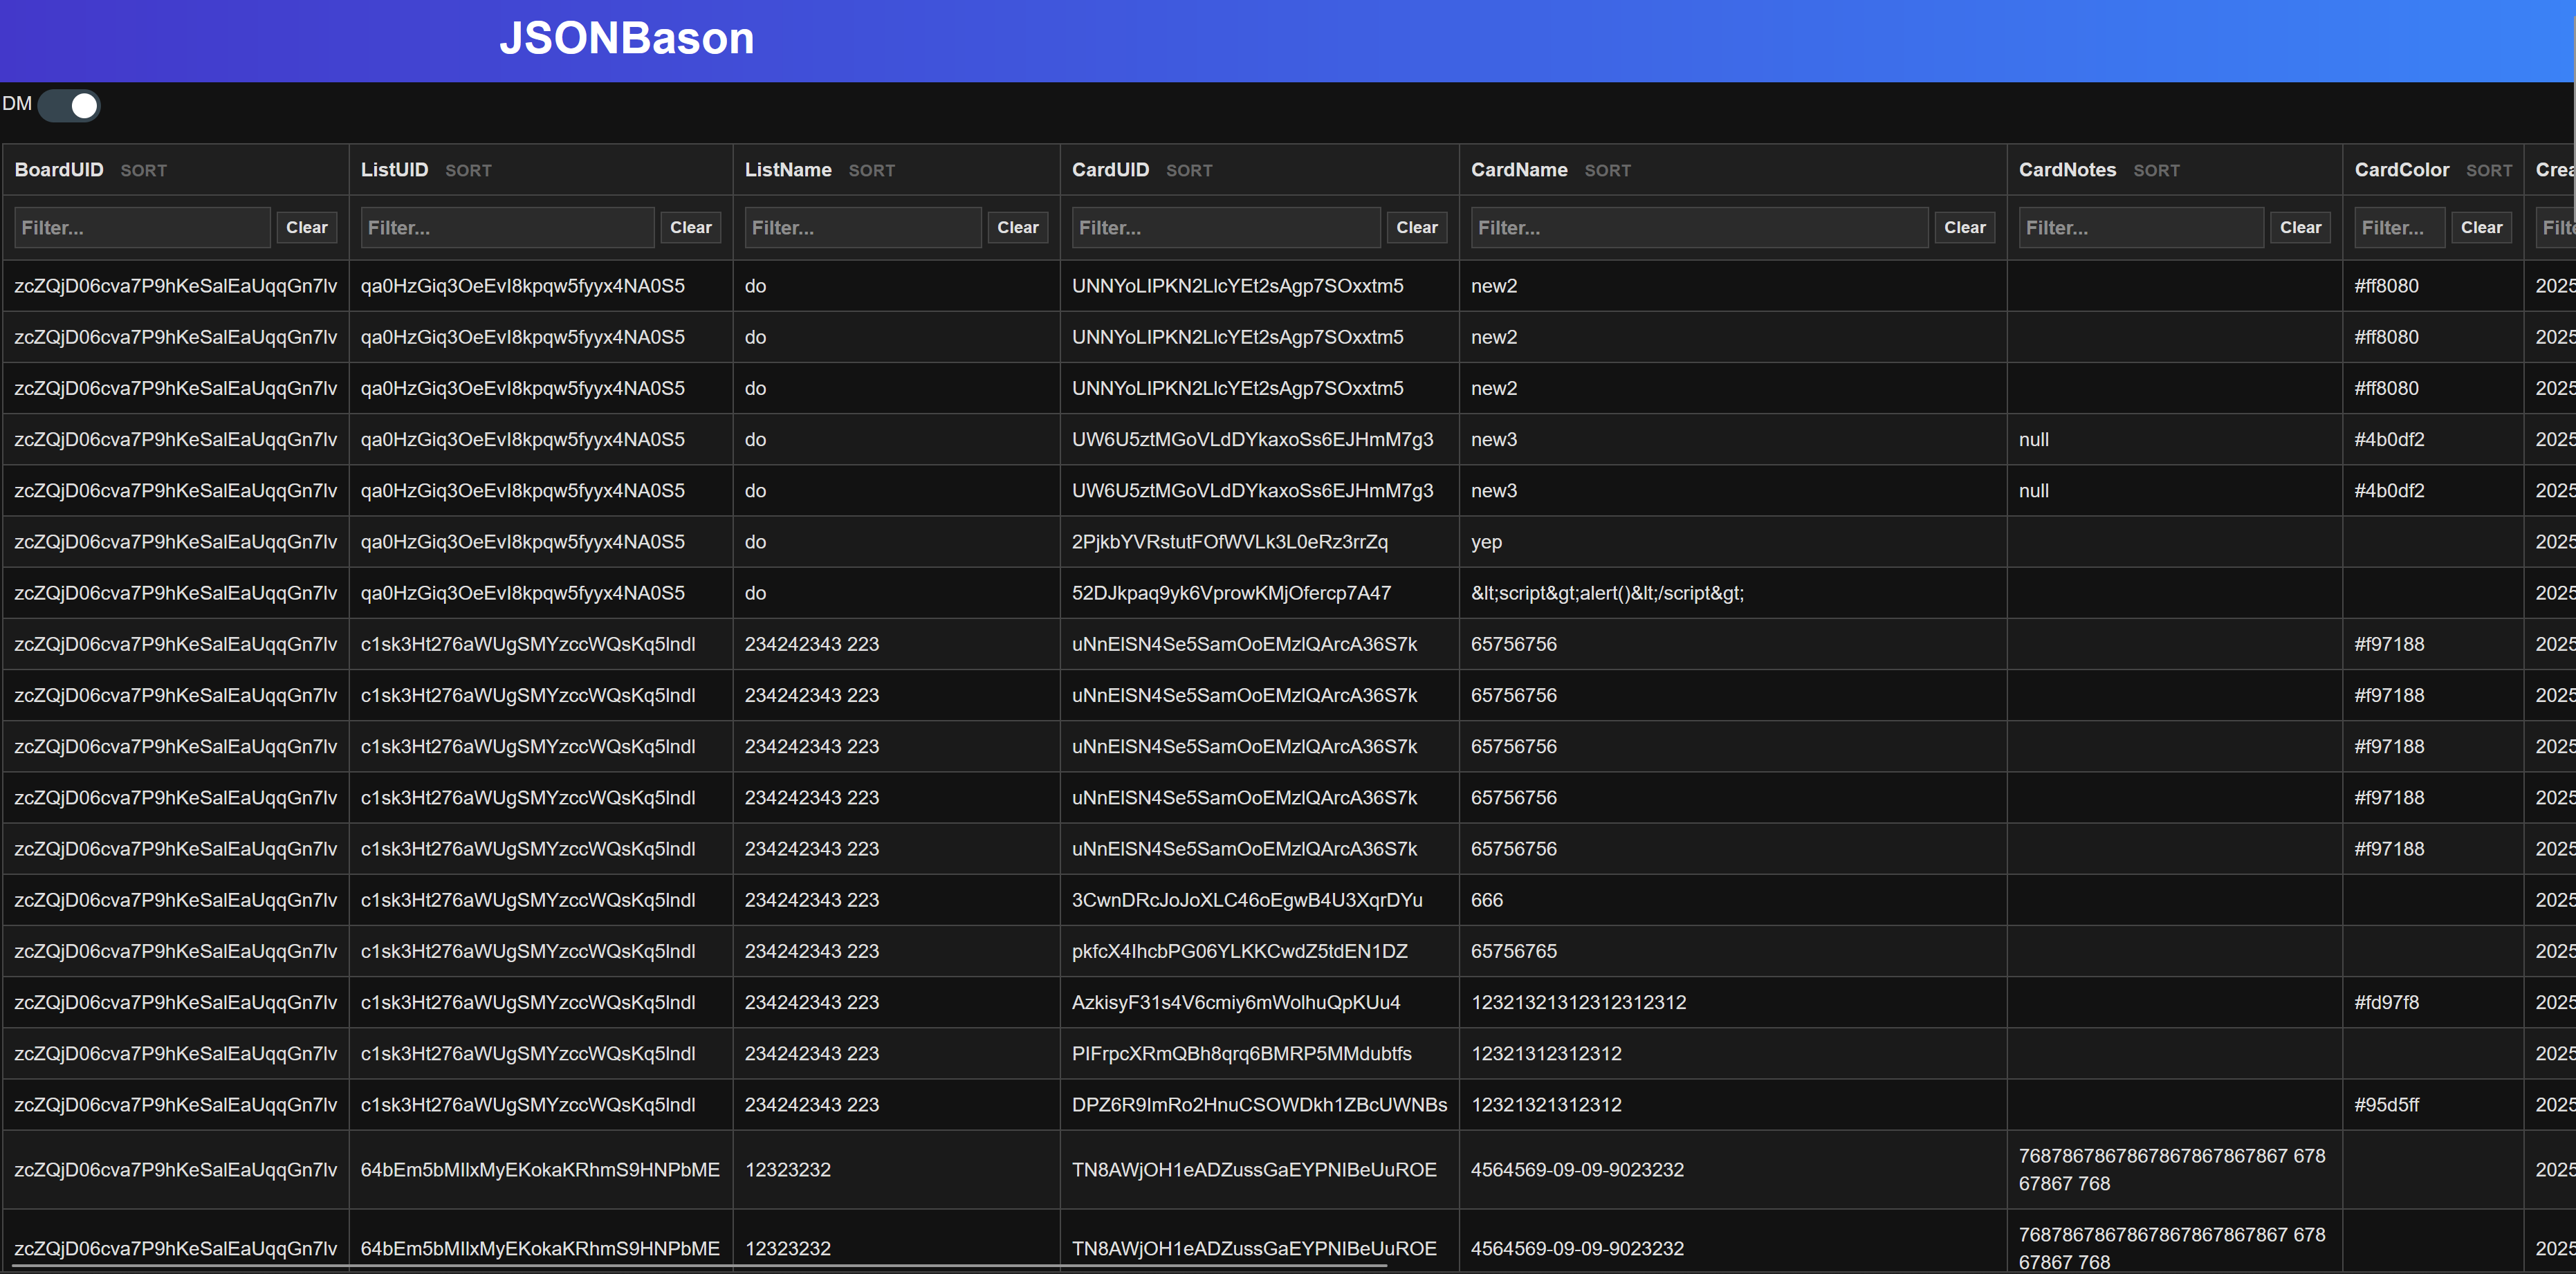Sort the table by ListUID

tap(468, 171)
